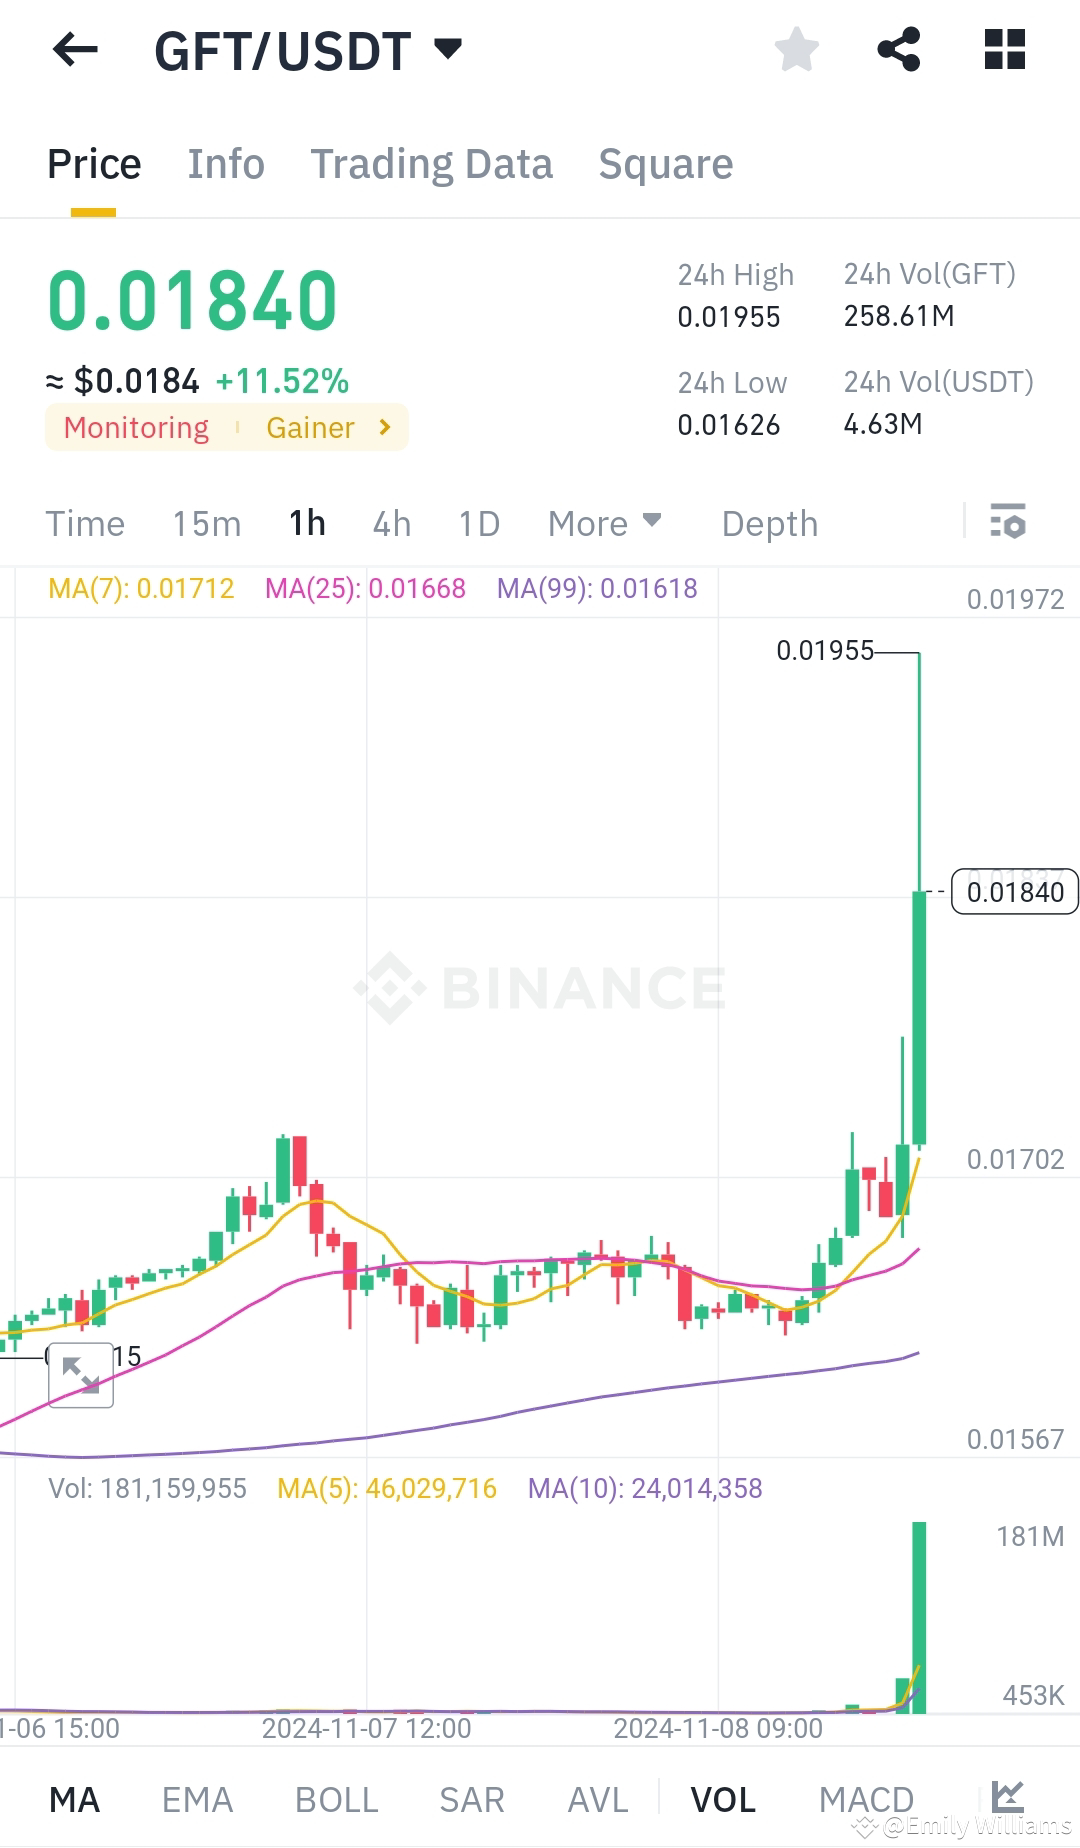Select the MA(7) indicator label

[x=140, y=589]
